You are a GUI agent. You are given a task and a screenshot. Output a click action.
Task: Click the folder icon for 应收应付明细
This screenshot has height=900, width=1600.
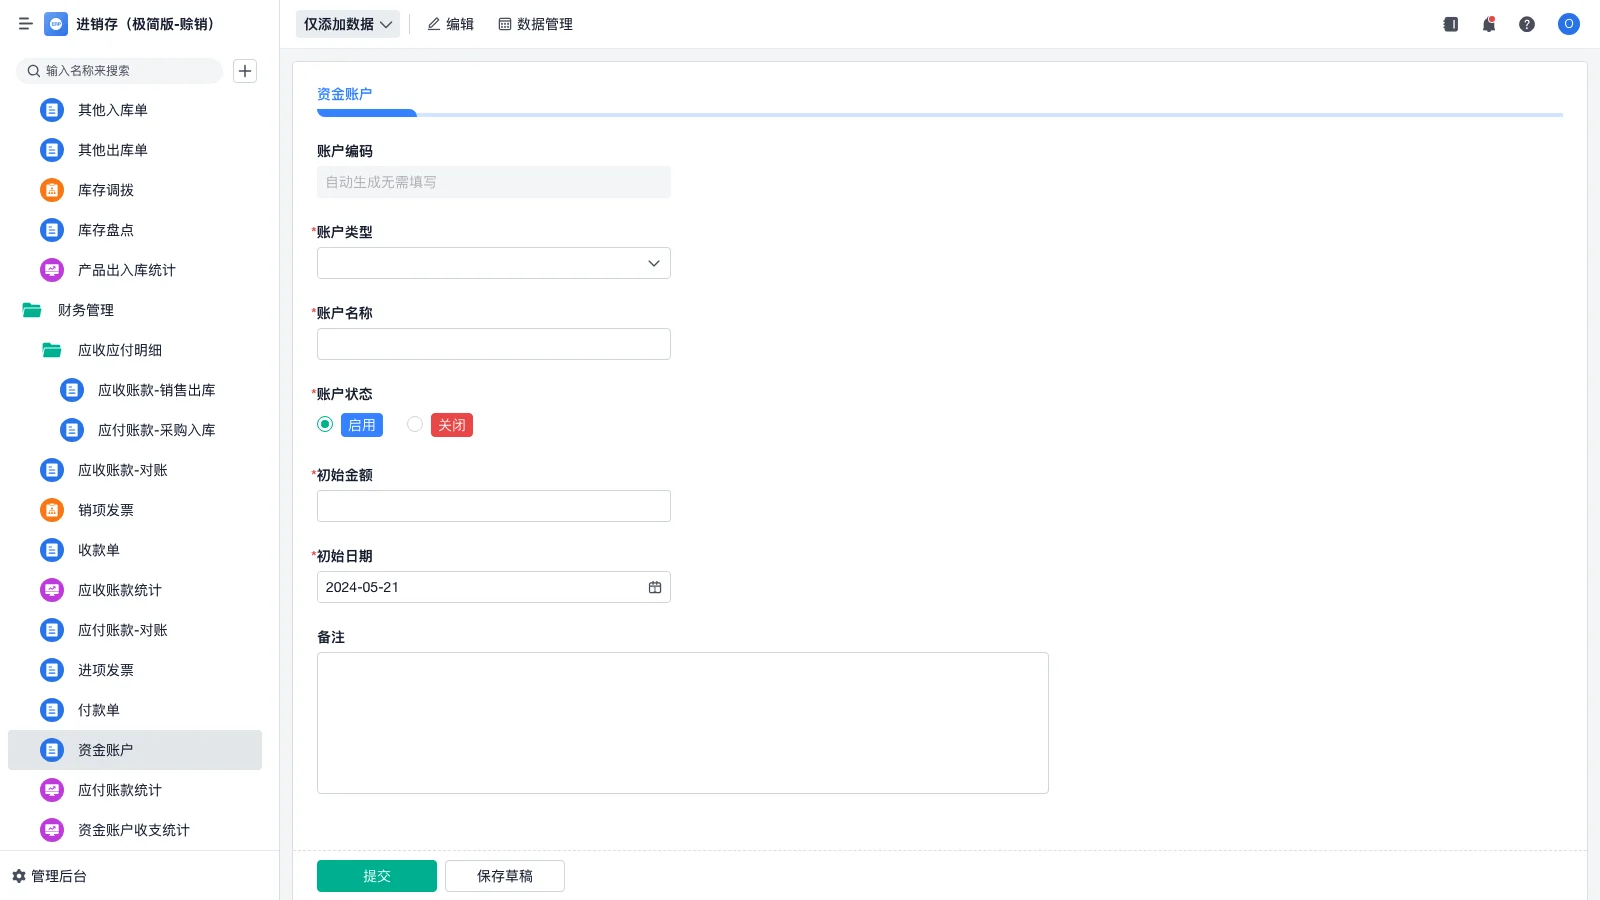coord(52,350)
